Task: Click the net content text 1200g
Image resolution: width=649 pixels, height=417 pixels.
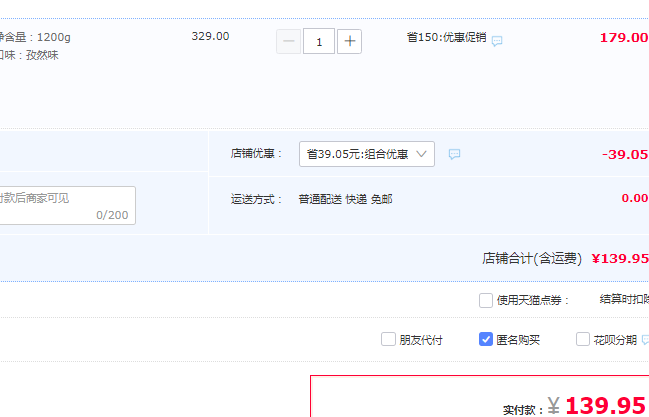Action: (x=54, y=37)
